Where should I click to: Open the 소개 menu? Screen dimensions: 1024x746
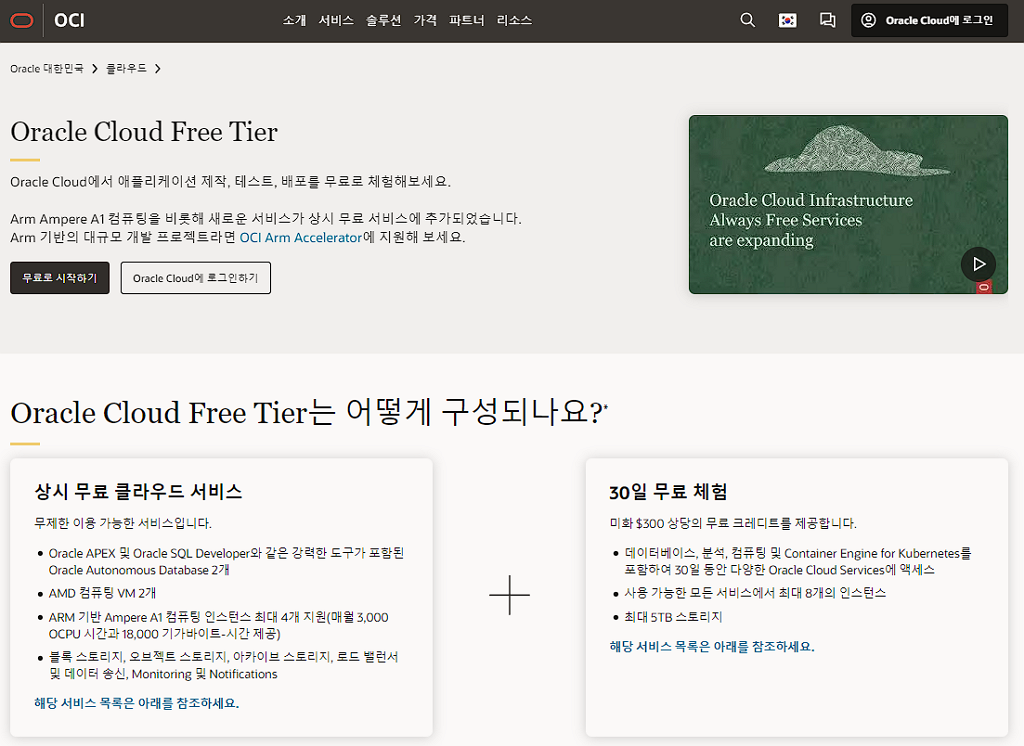[x=294, y=20]
